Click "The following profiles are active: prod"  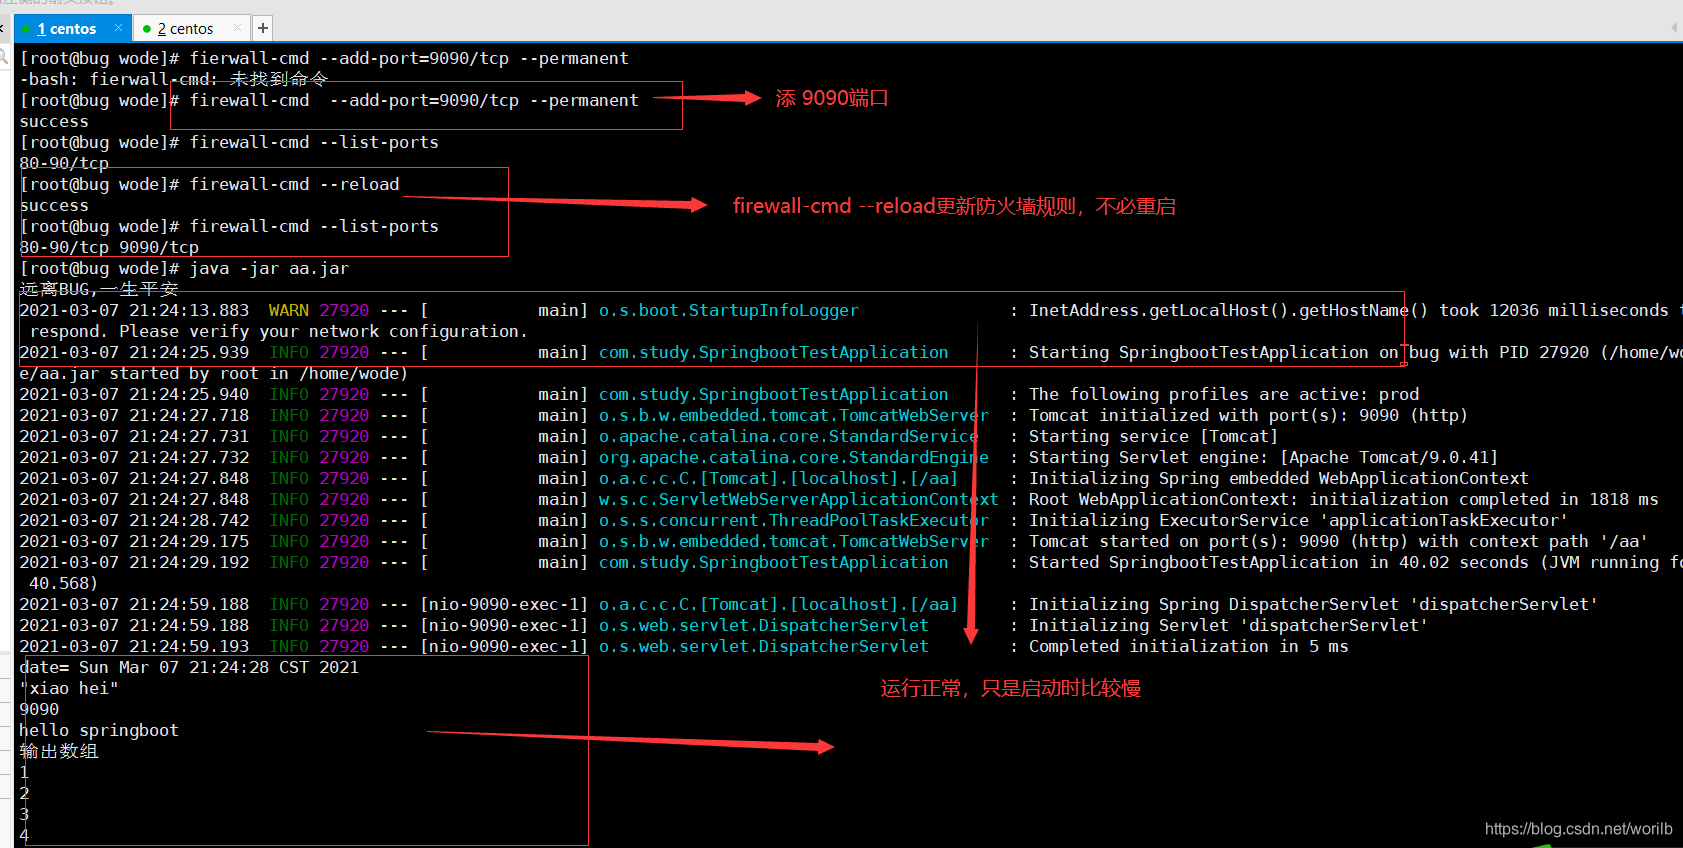(x=1224, y=394)
